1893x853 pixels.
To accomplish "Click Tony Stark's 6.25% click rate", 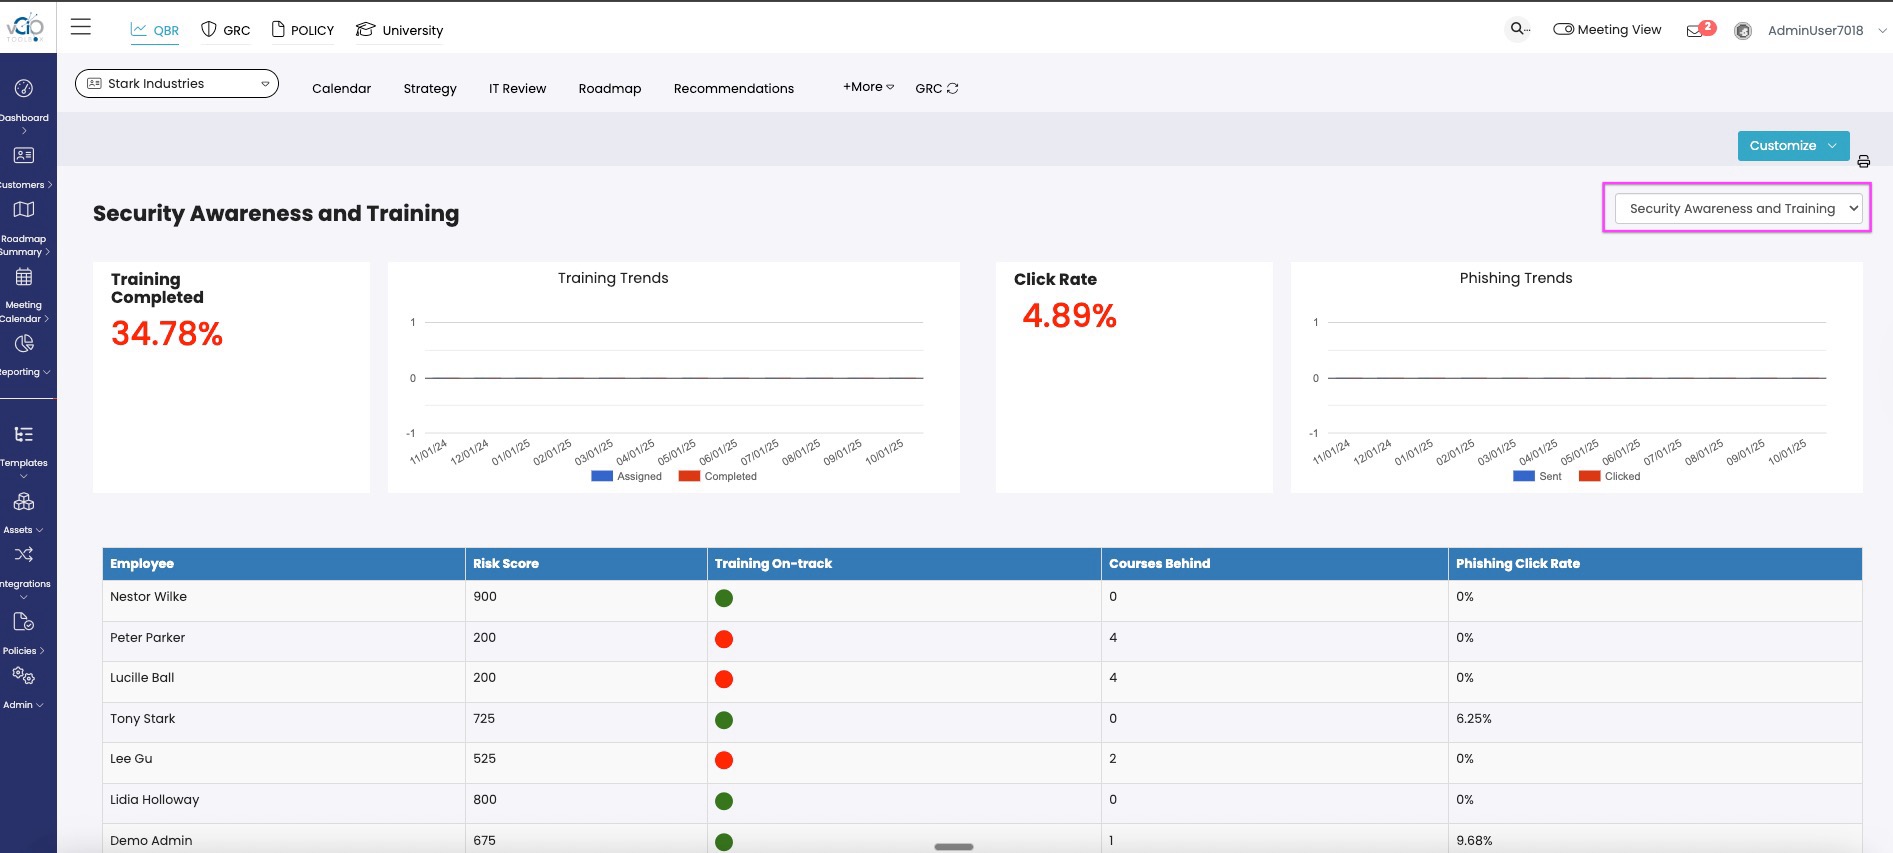I will pos(1474,719).
